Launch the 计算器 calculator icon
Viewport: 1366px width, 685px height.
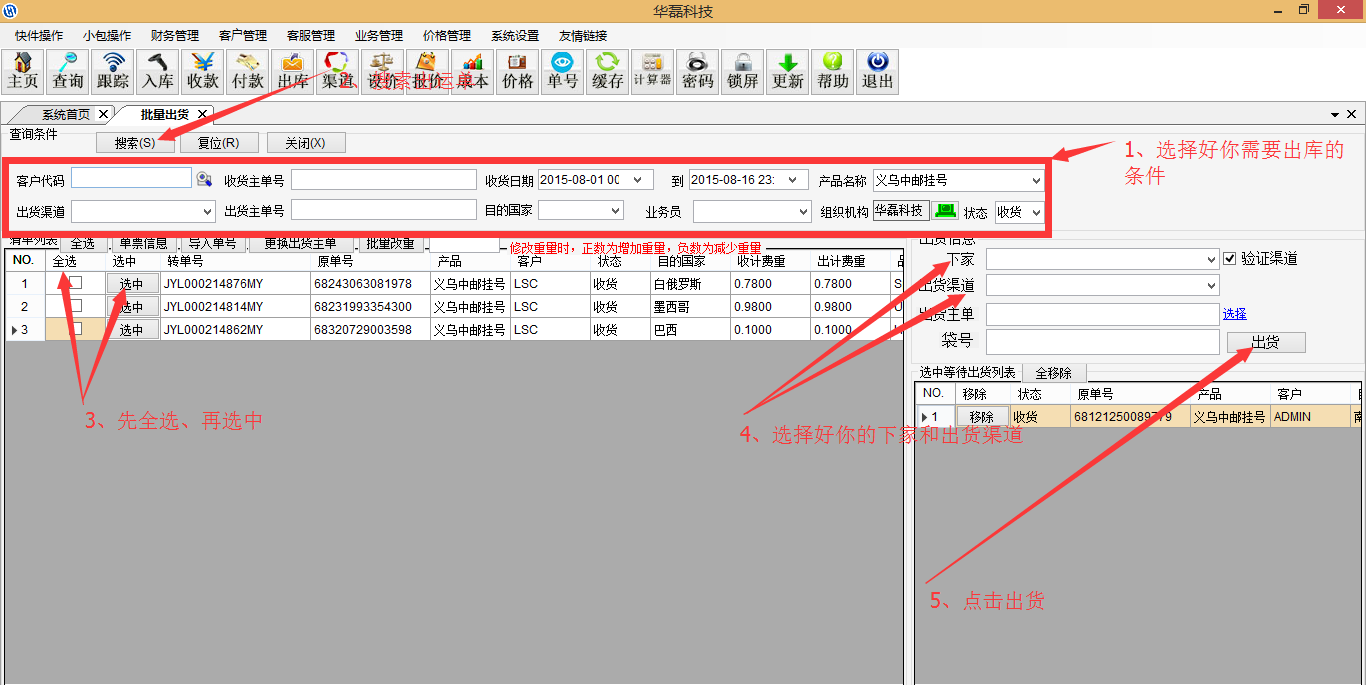pyautogui.click(x=652, y=72)
